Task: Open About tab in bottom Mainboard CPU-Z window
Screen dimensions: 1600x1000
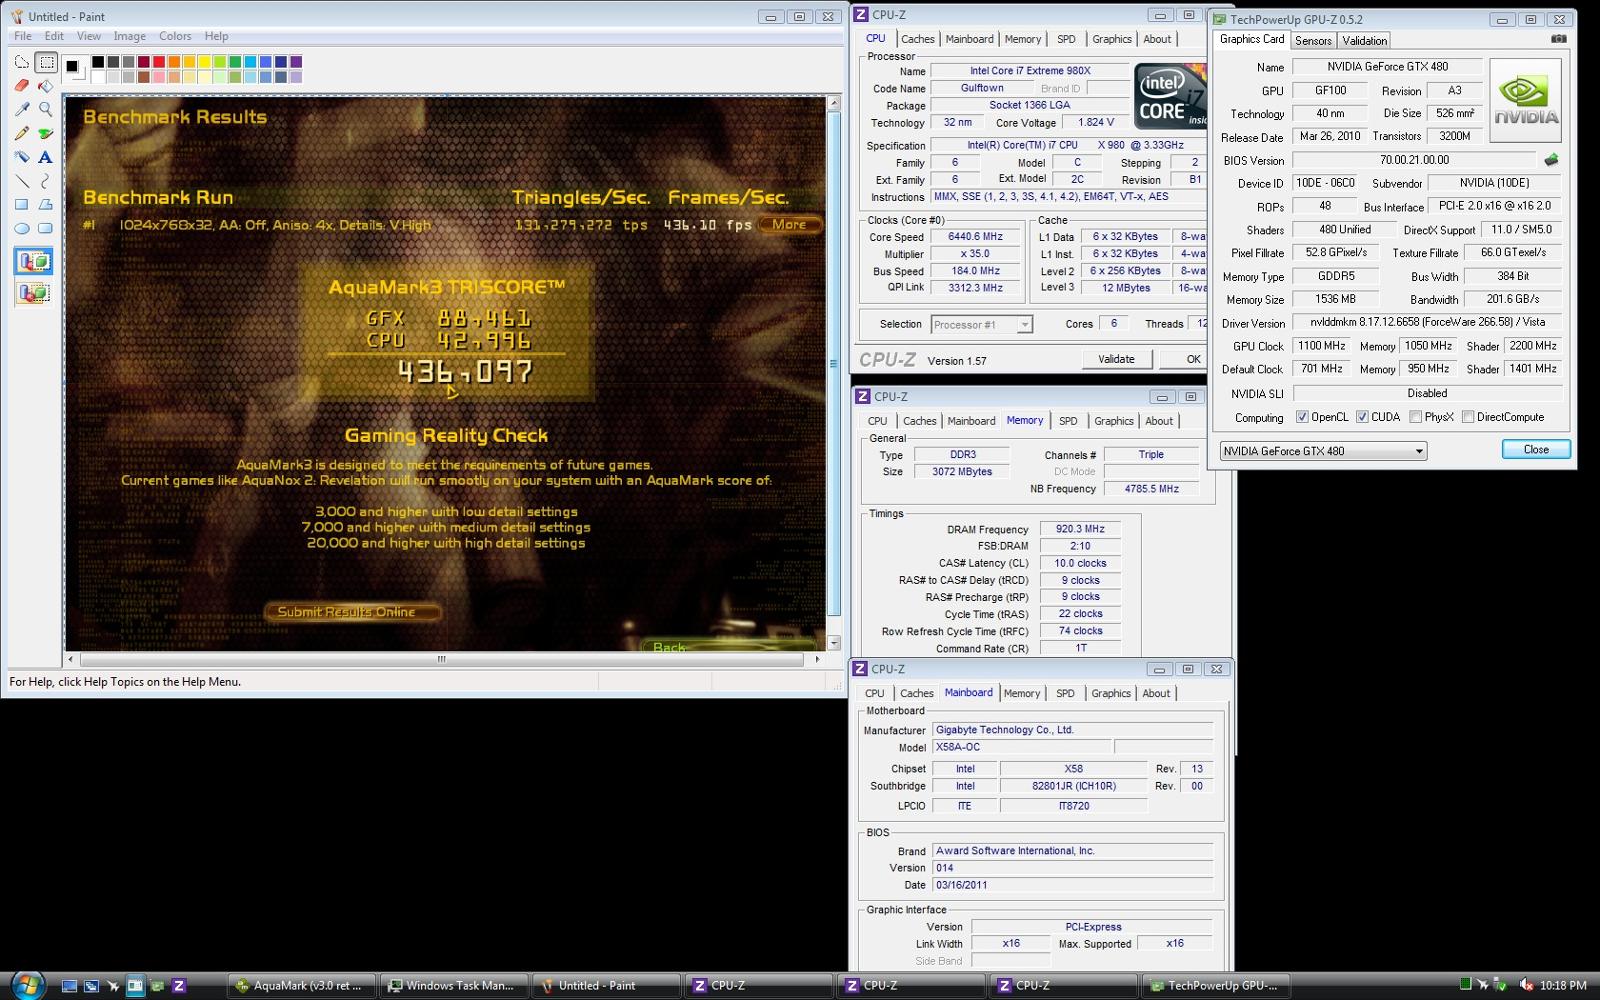Action: [x=1156, y=693]
